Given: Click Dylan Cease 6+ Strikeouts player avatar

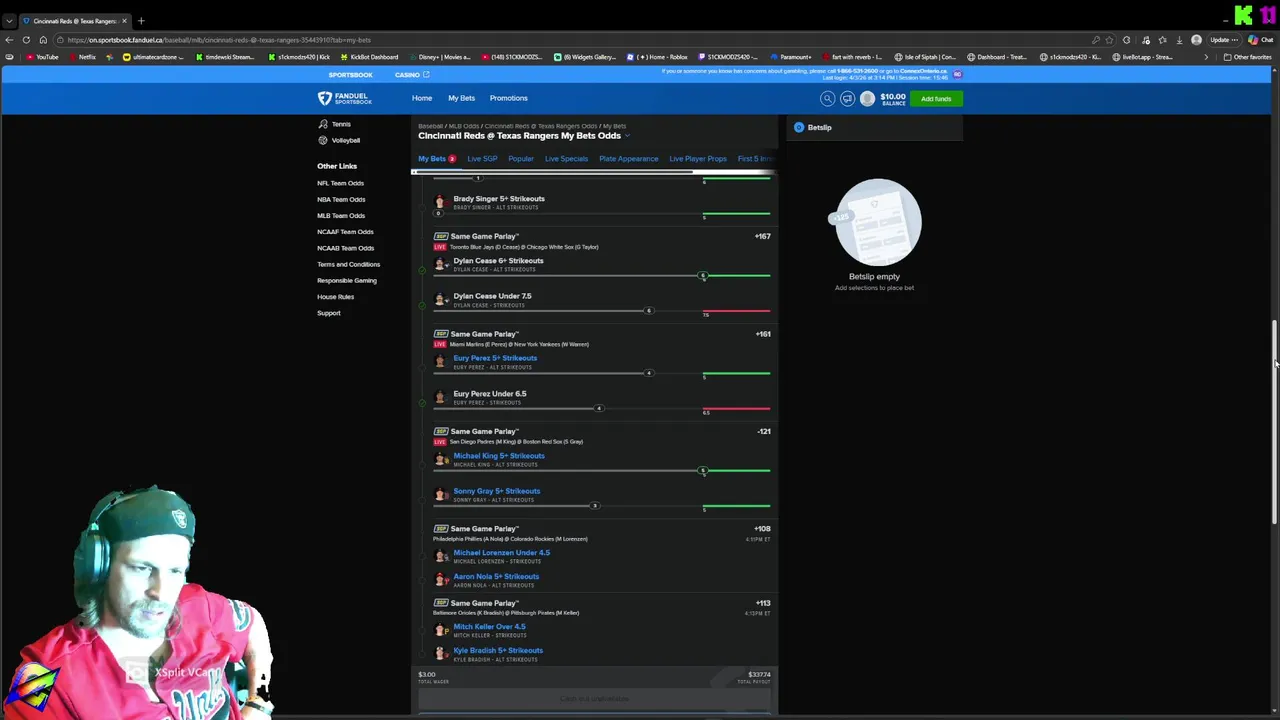Looking at the screenshot, I should (x=440, y=264).
